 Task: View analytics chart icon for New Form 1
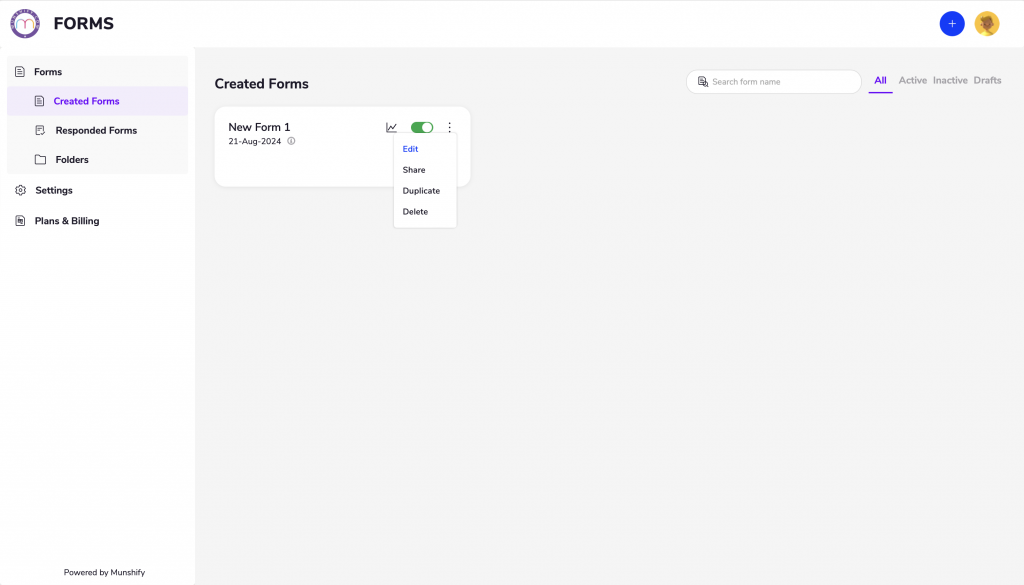[x=391, y=127]
